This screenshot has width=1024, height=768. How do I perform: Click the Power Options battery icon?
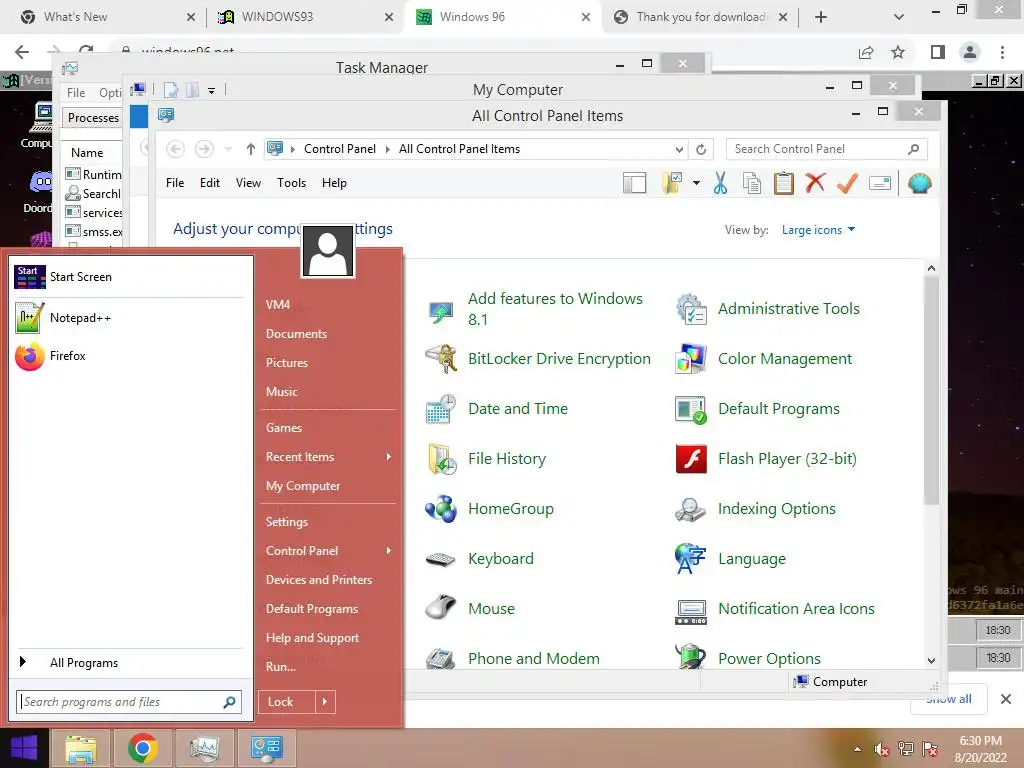(690, 656)
